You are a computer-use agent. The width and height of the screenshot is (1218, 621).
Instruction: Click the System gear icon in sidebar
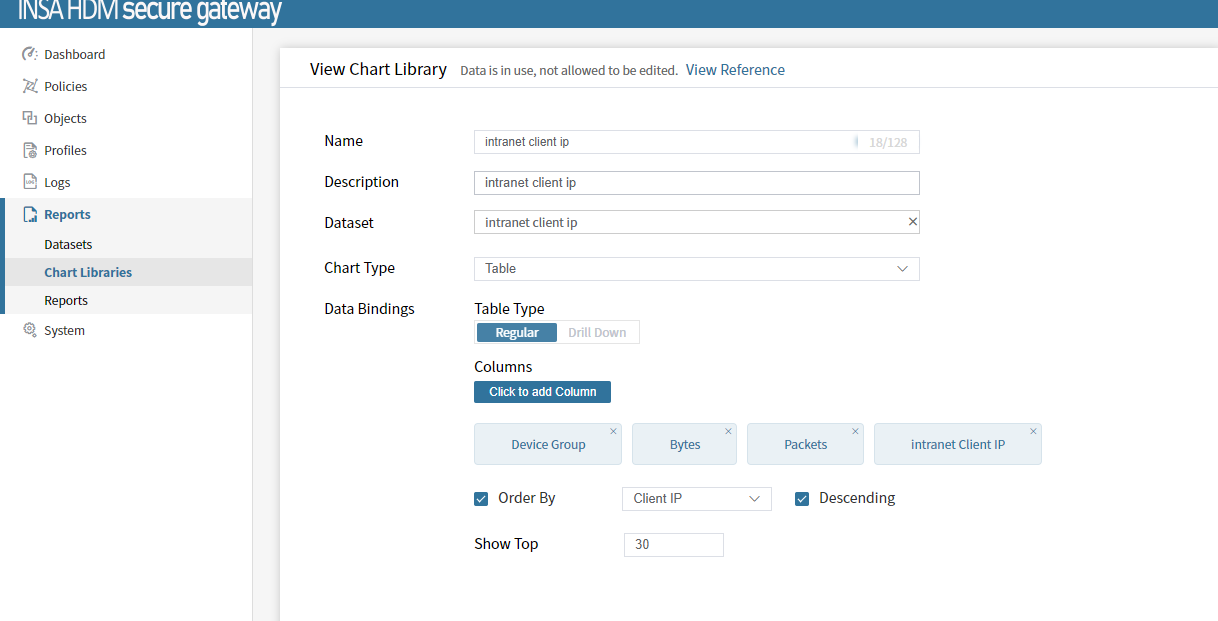click(30, 330)
